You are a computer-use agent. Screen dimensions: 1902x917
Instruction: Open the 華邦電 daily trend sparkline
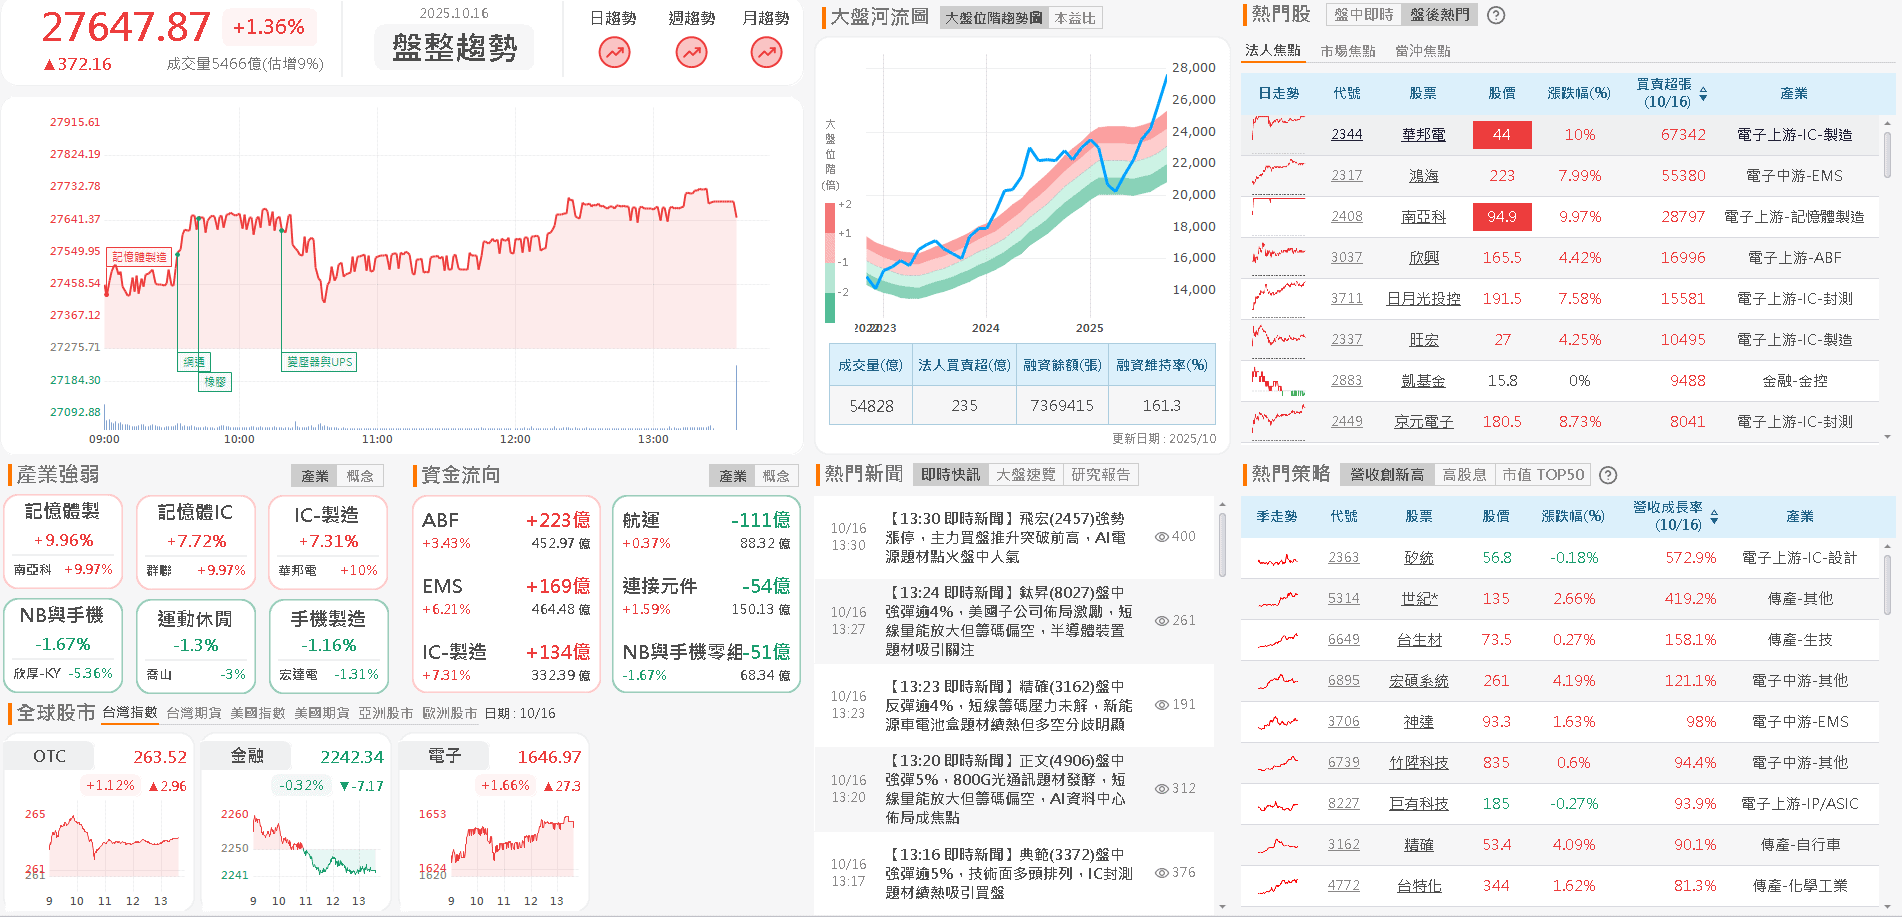coord(1278,134)
